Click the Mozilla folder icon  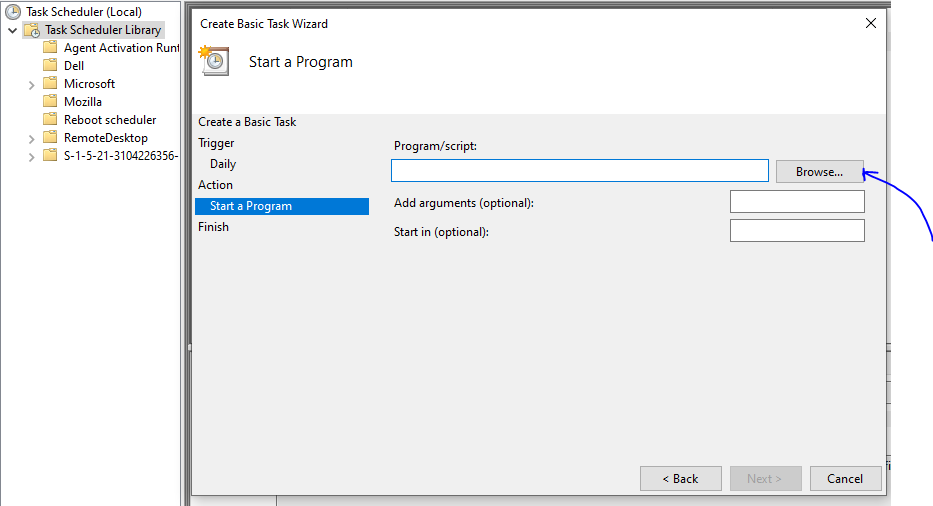point(51,101)
